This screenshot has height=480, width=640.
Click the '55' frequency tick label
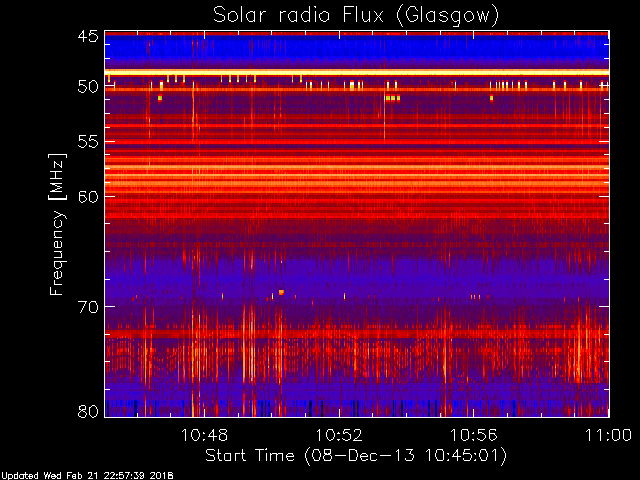pyautogui.click(x=88, y=142)
